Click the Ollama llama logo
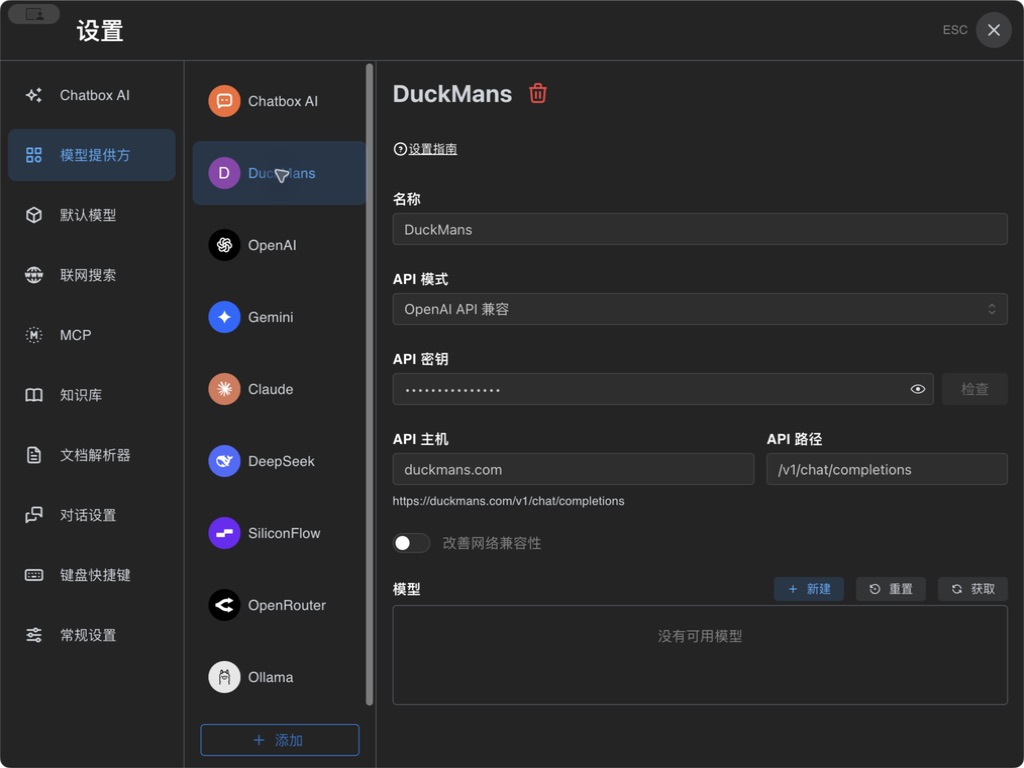Image resolution: width=1024 pixels, height=768 pixels. point(224,677)
